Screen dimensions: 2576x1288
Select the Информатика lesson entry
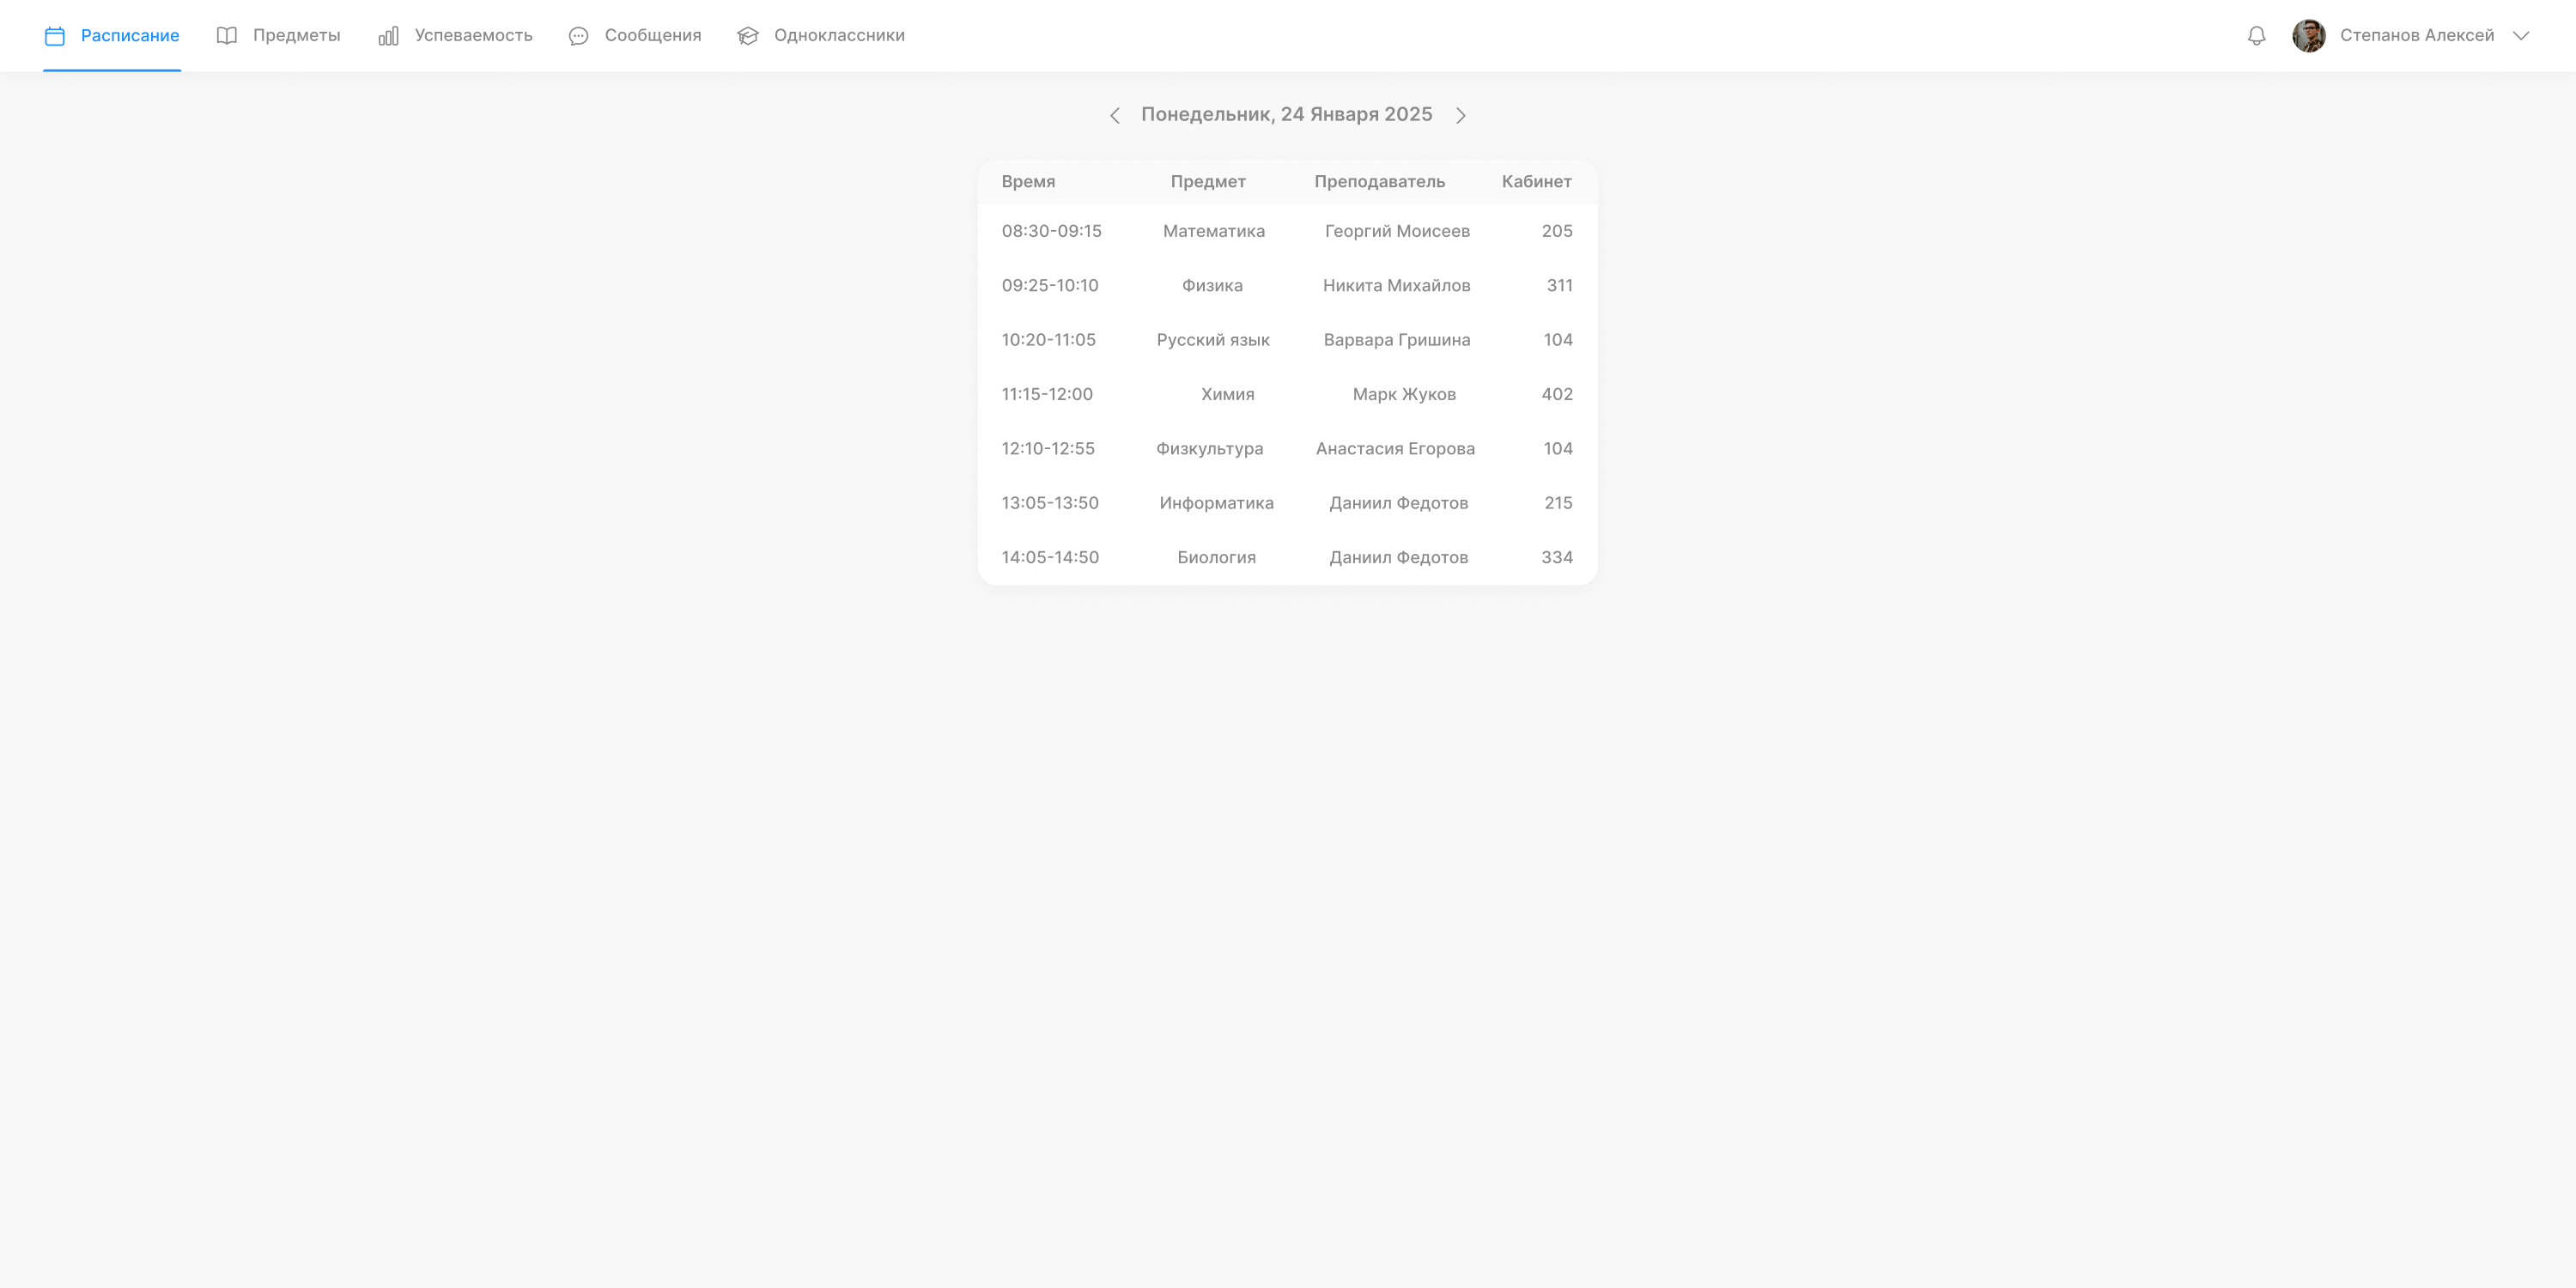tap(1216, 503)
